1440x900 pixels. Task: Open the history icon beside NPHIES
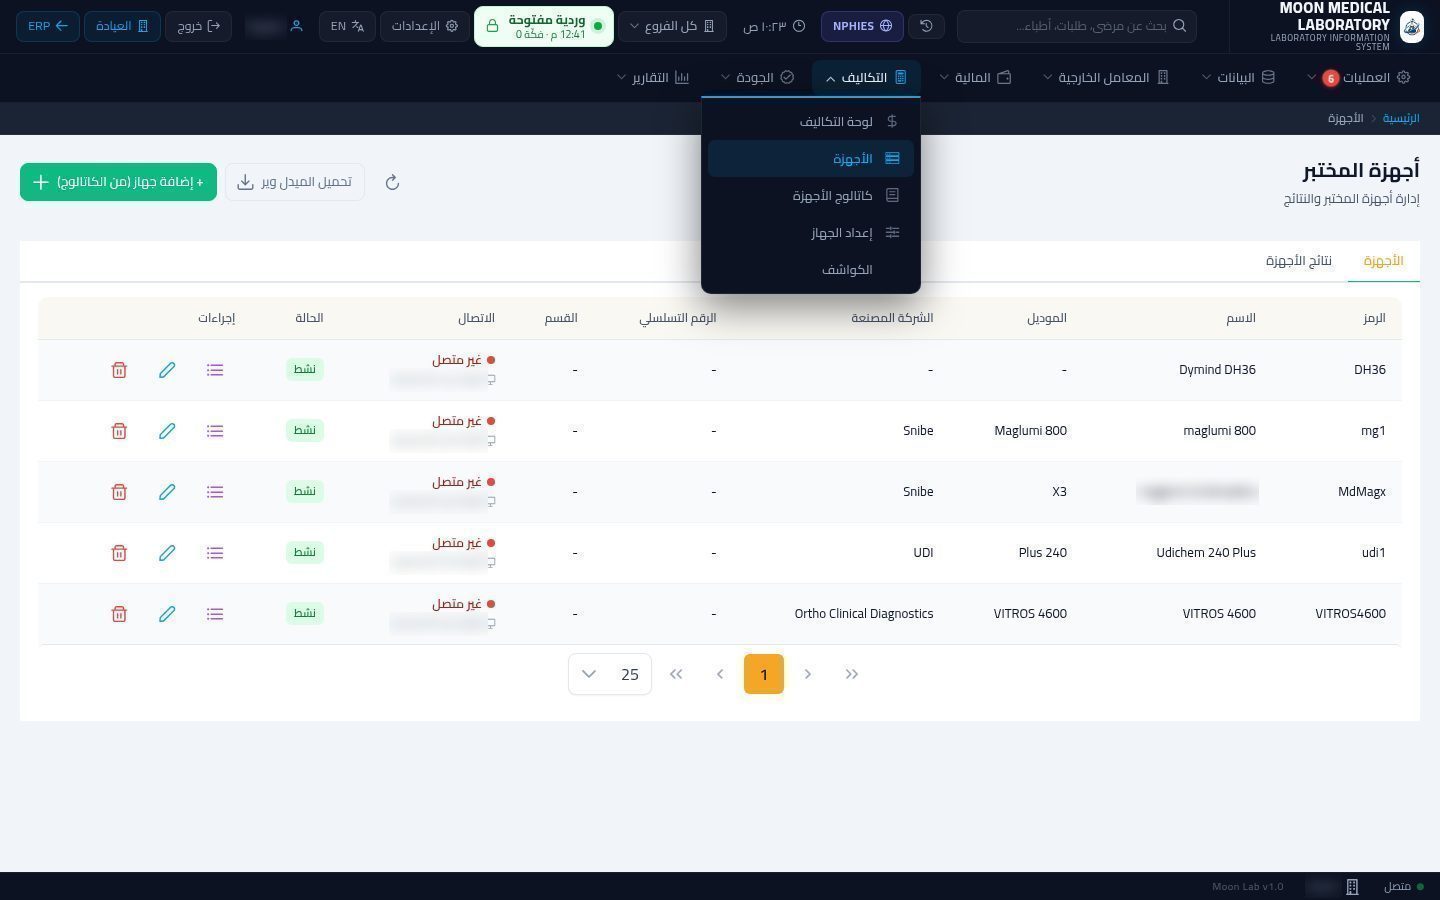pos(926,26)
